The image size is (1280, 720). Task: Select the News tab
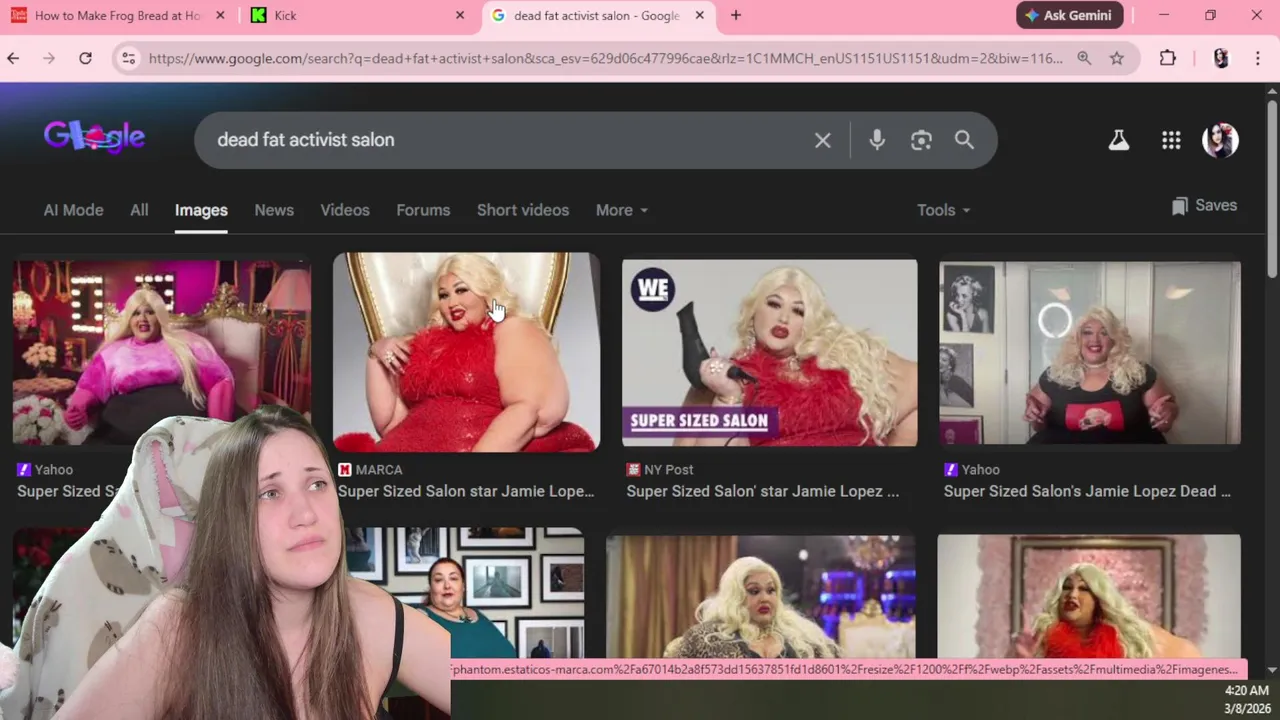tap(274, 210)
